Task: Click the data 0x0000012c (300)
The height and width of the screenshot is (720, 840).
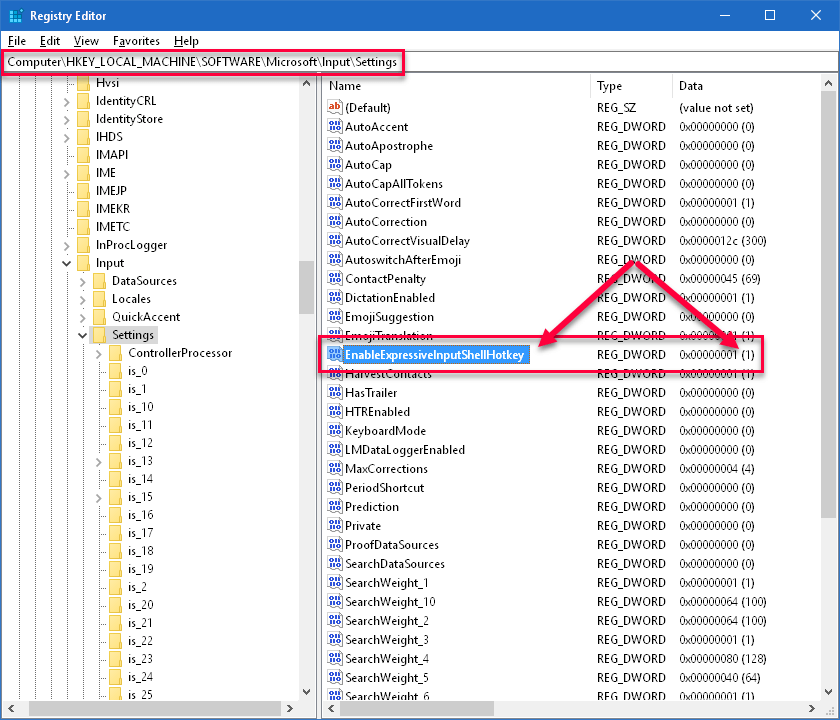Action: point(723,241)
